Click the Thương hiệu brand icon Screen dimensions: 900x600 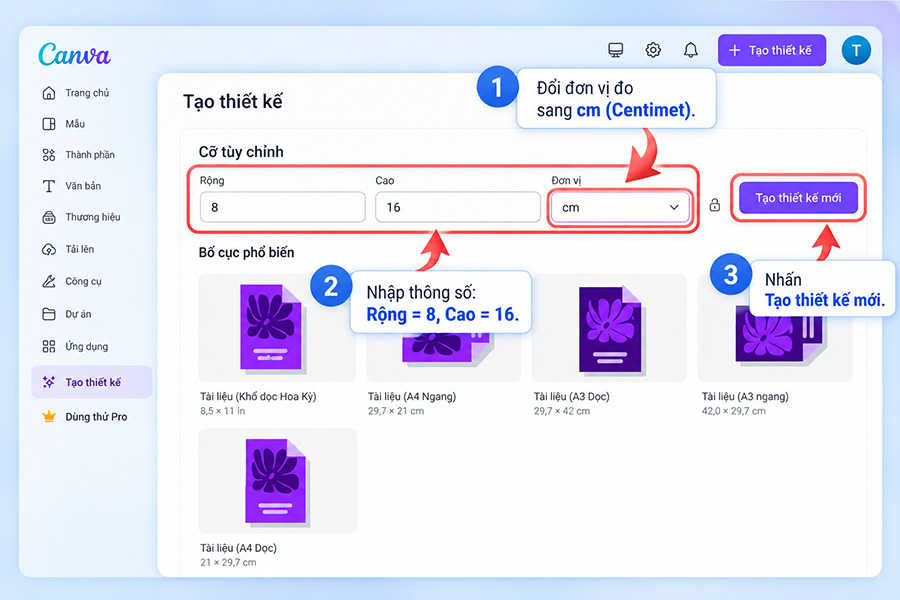pos(49,218)
